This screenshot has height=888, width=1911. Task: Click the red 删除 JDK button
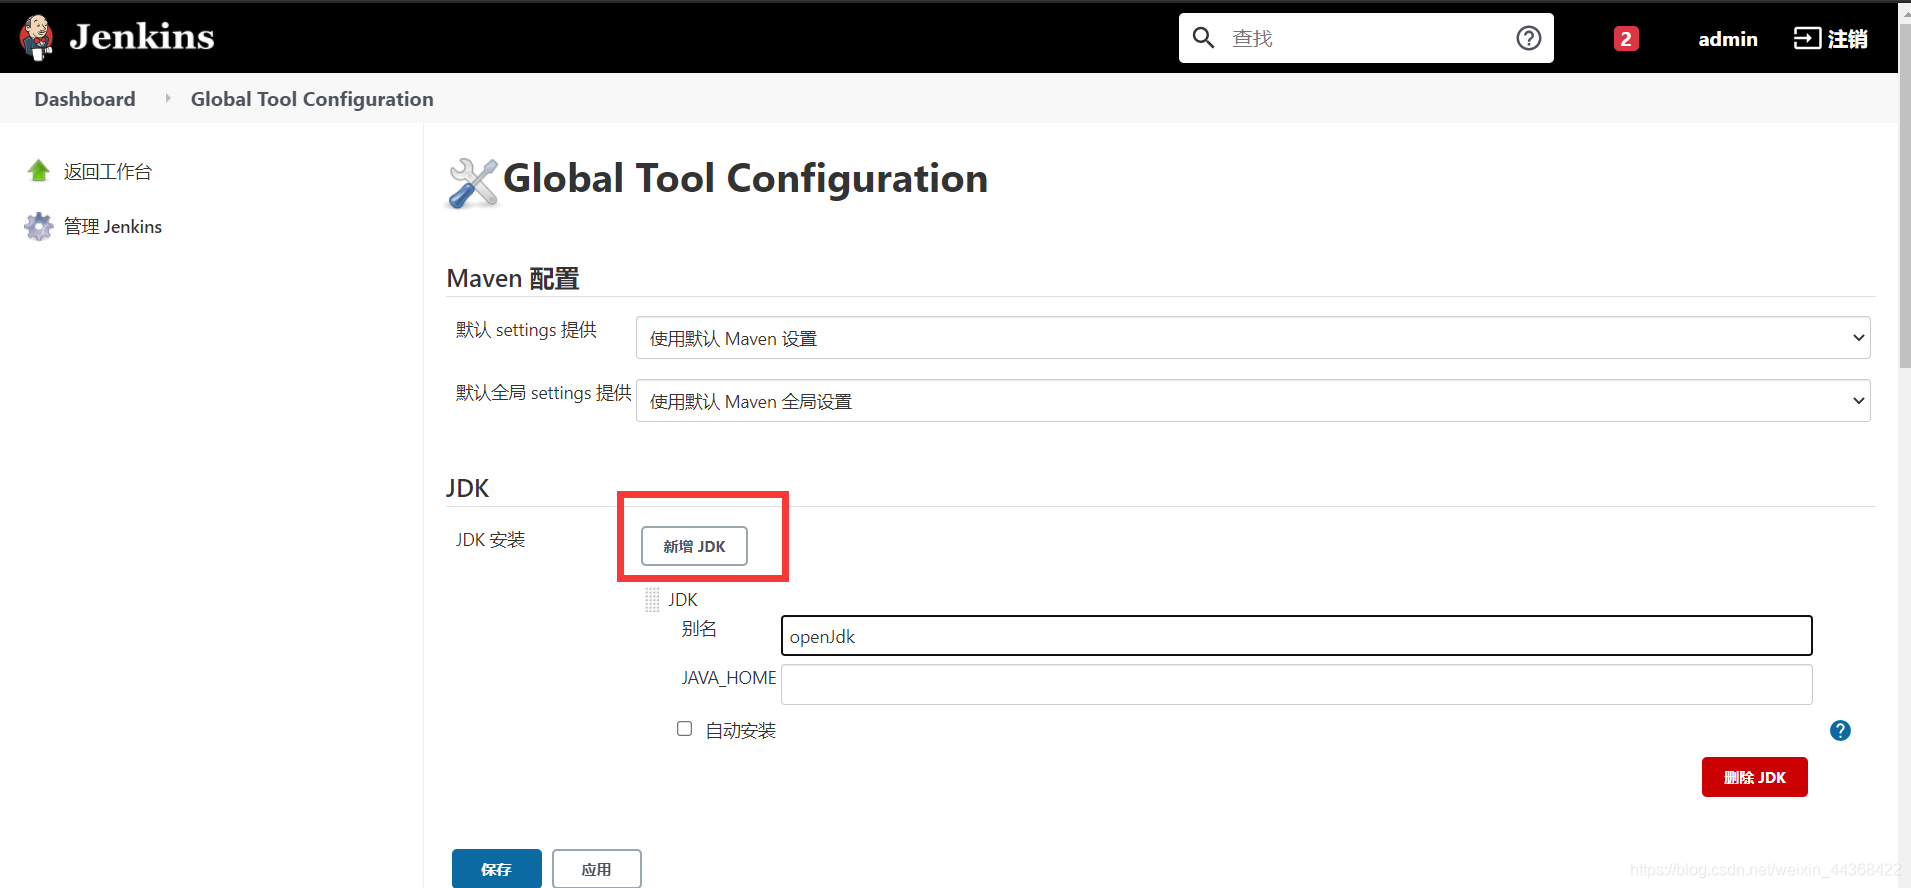pos(1754,777)
